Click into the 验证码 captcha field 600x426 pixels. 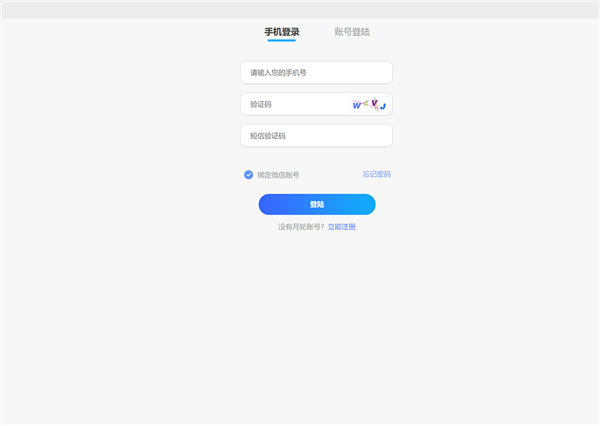point(293,104)
